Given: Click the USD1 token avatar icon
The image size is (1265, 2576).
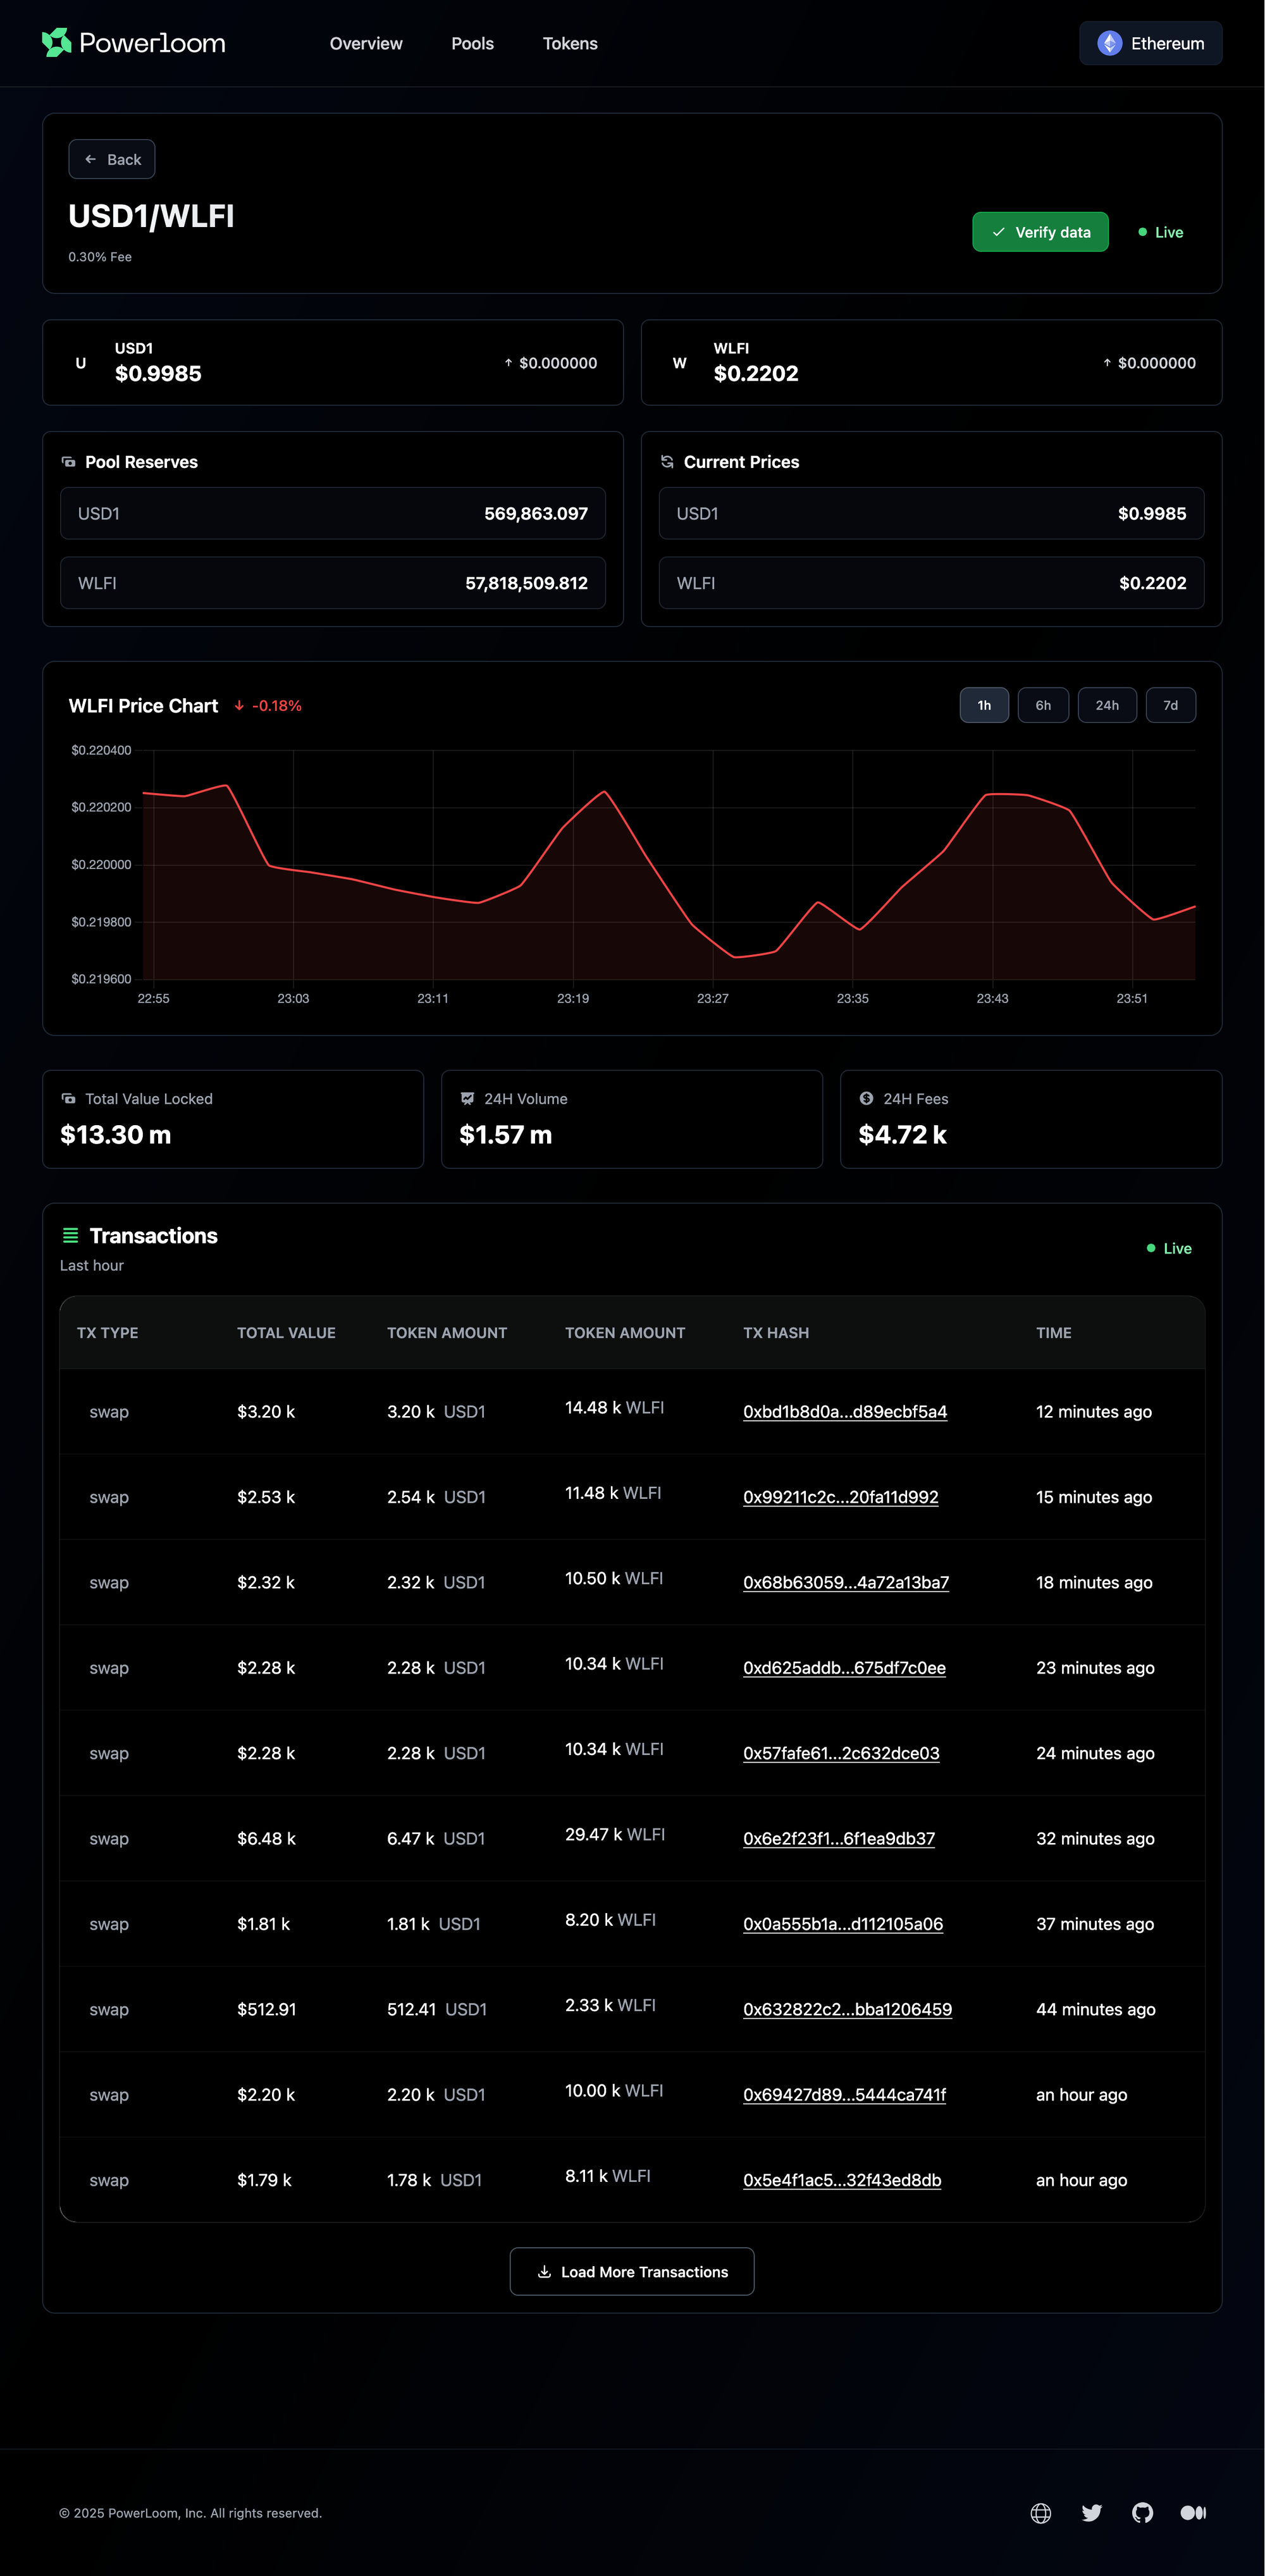Looking at the screenshot, I should [x=81, y=363].
